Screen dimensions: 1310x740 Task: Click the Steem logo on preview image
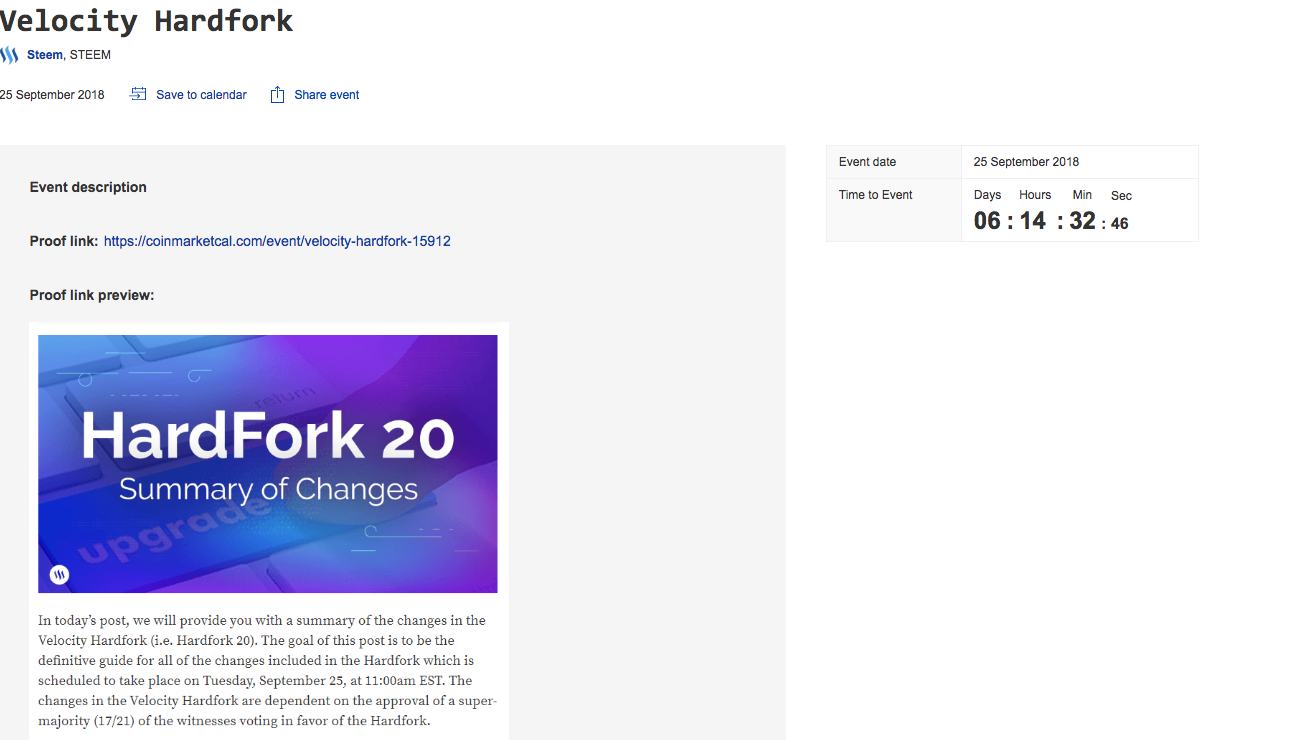pyautogui.click(x=60, y=574)
